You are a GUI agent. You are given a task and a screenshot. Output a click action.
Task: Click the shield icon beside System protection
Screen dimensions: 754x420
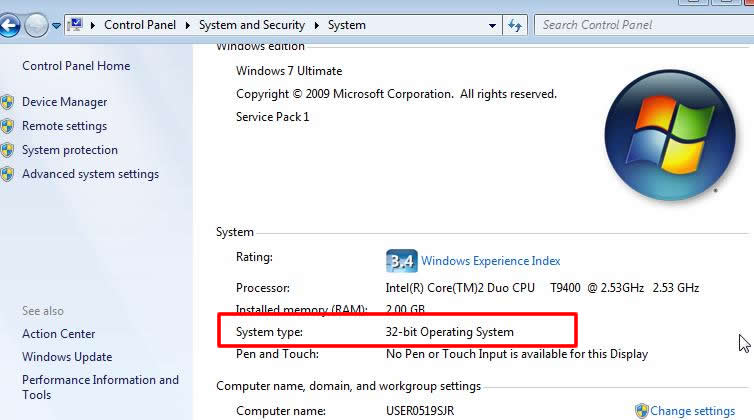(x=7, y=150)
